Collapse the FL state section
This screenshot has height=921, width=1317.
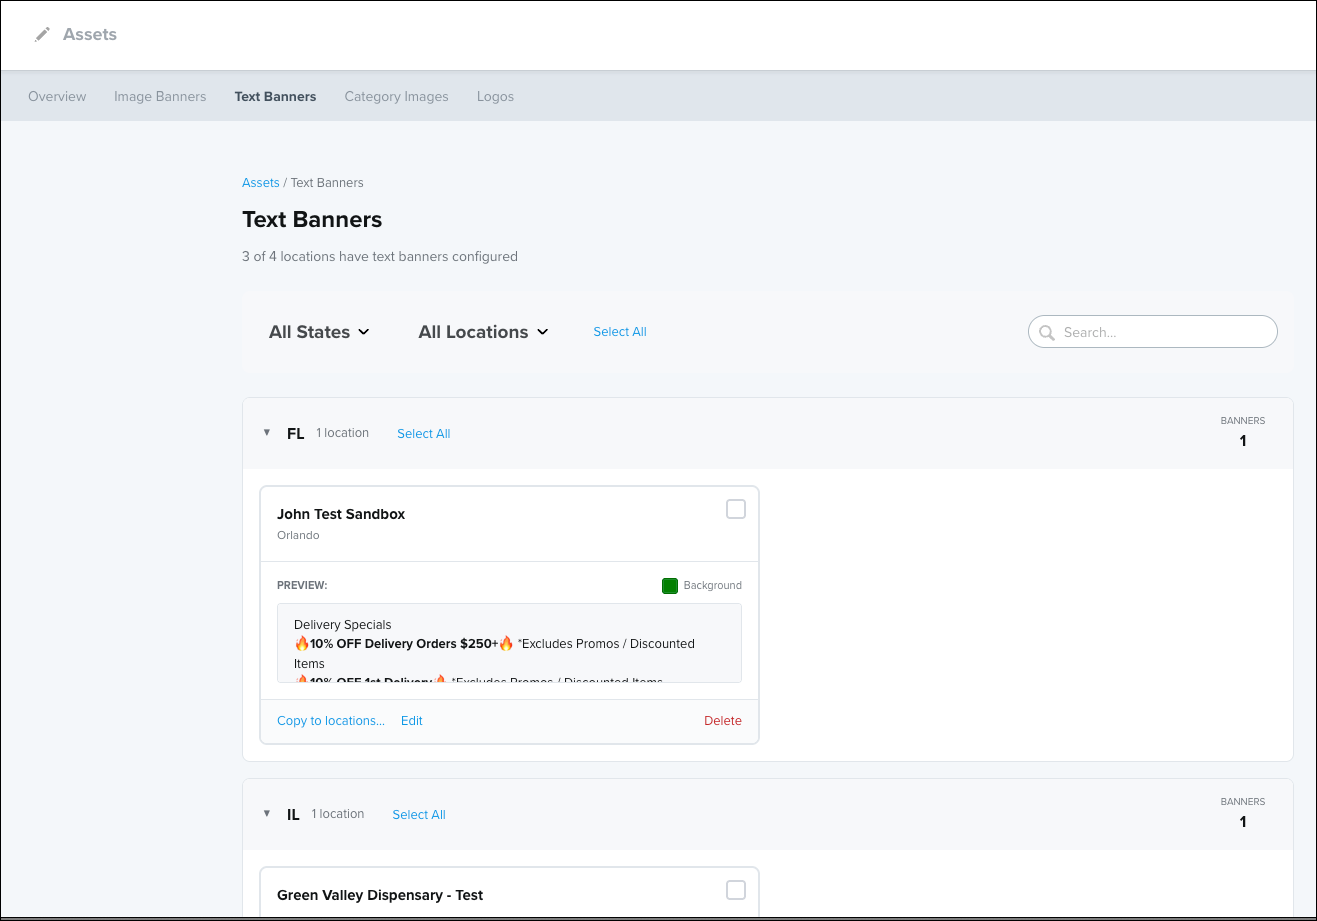[267, 433]
